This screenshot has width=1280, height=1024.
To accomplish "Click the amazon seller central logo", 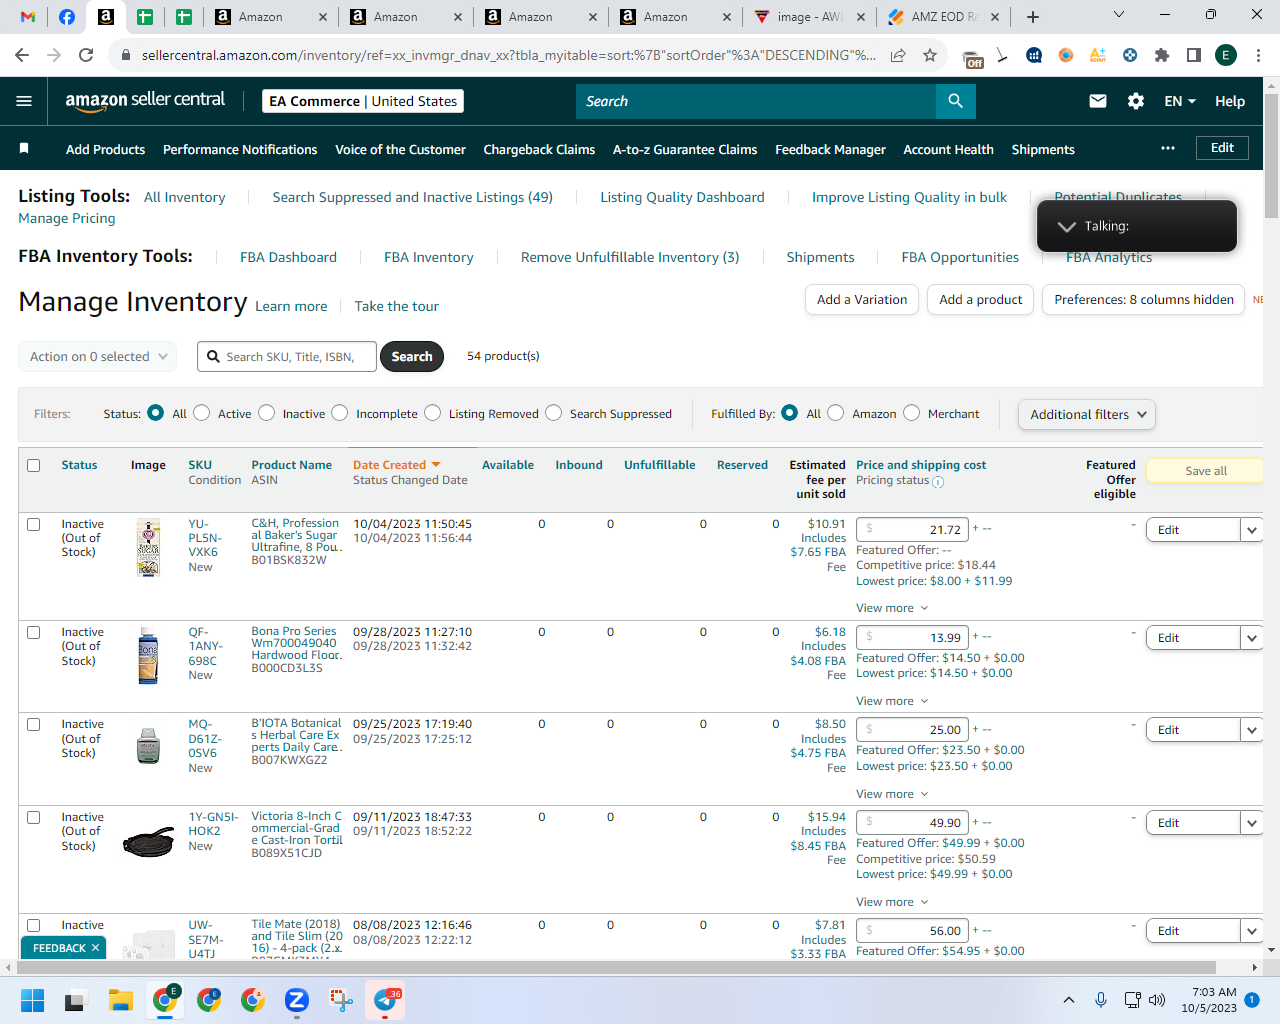I will tap(145, 100).
